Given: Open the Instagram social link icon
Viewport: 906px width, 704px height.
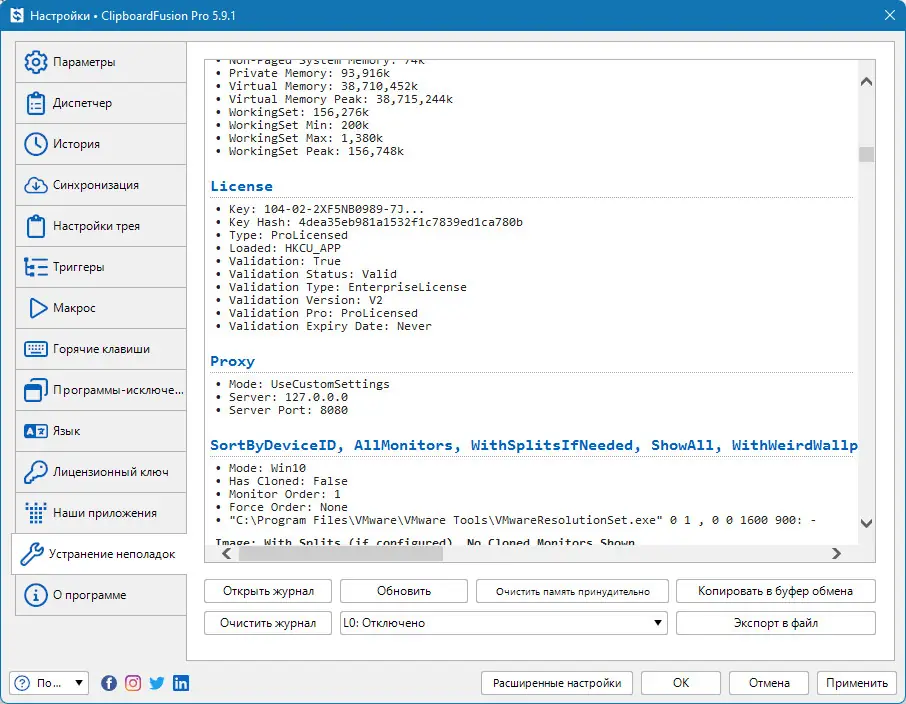Looking at the screenshot, I should click(x=133, y=683).
